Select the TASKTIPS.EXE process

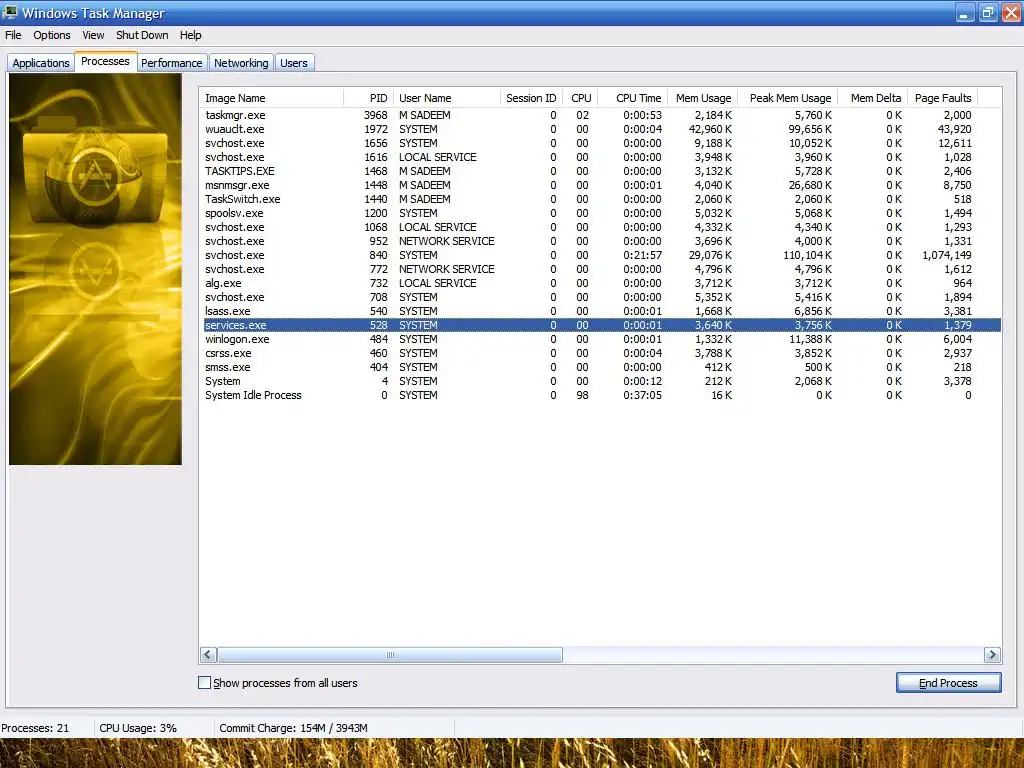pyautogui.click(x=602, y=171)
